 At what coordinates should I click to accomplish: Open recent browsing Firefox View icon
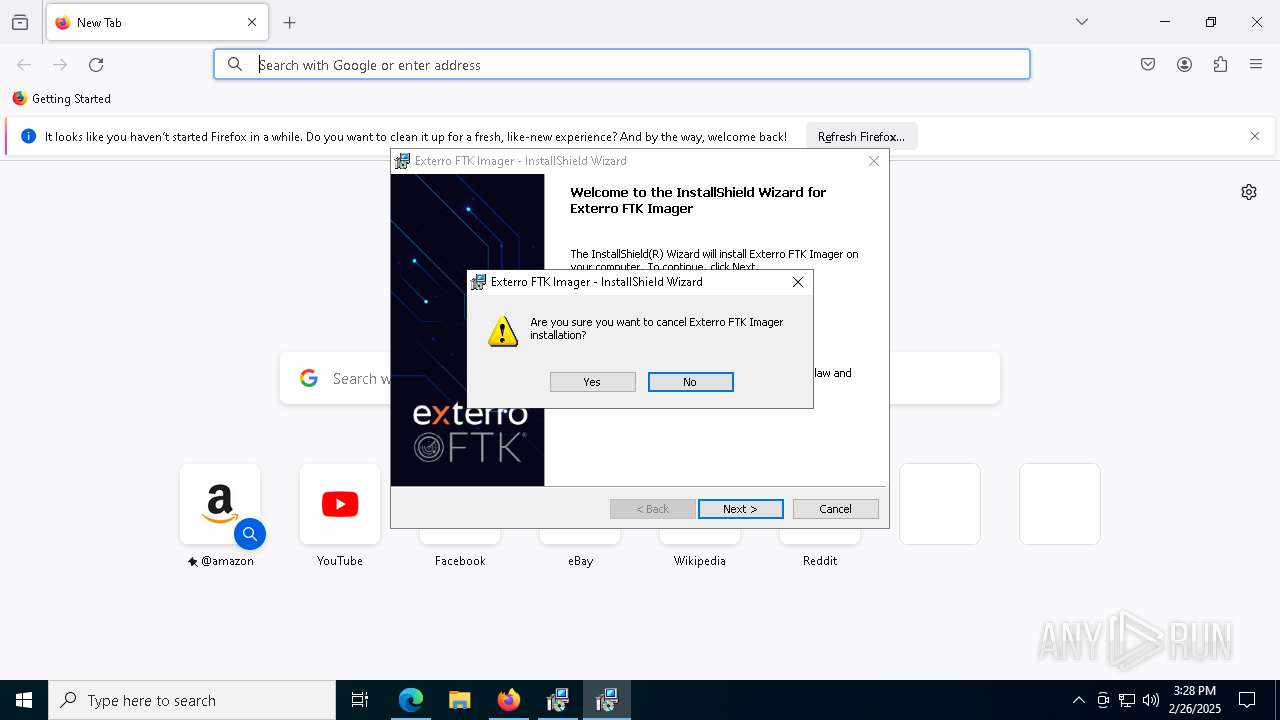tap(20, 23)
